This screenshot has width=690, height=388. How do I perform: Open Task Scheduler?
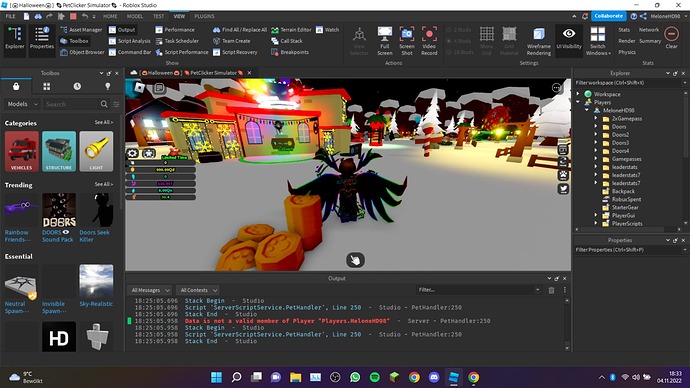pos(177,41)
